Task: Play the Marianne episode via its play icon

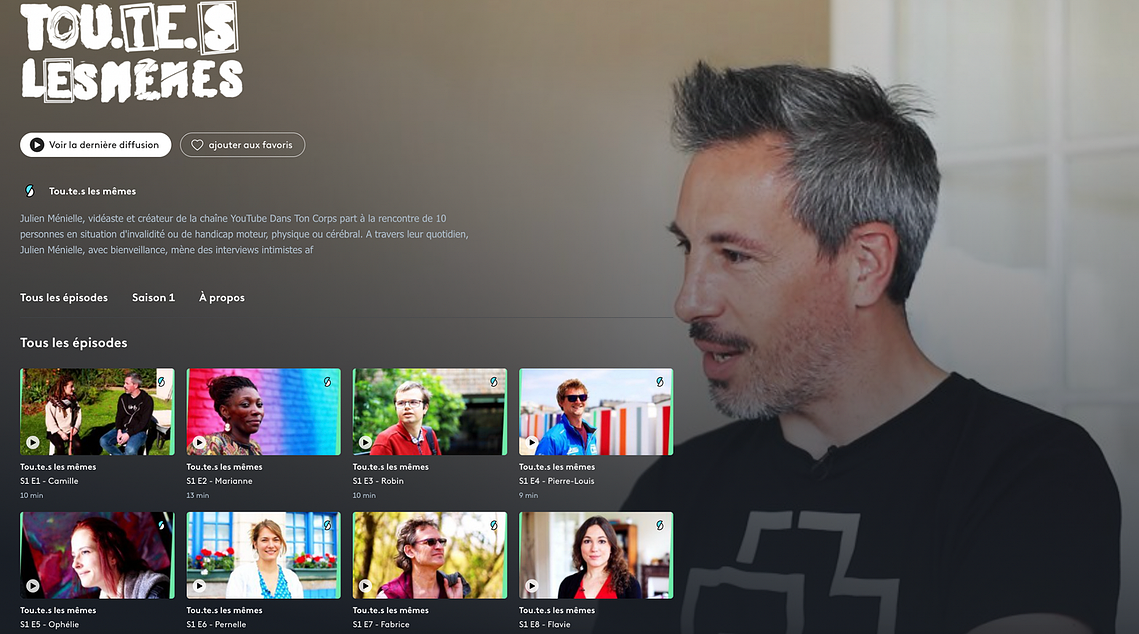Action: [x=199, y=442]
